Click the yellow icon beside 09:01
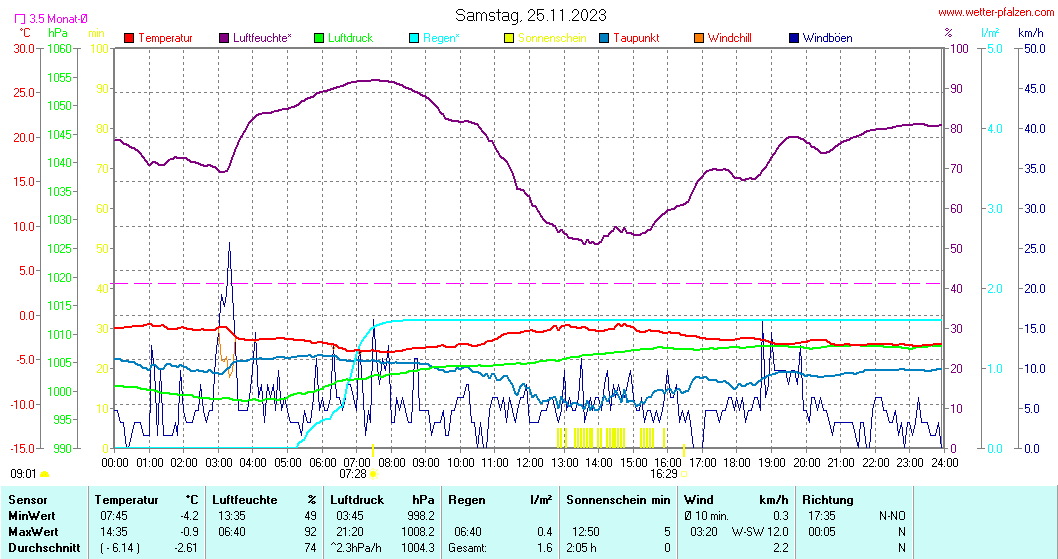The width and height of the screenshot is (1058, 559). (x=45, y=474)
